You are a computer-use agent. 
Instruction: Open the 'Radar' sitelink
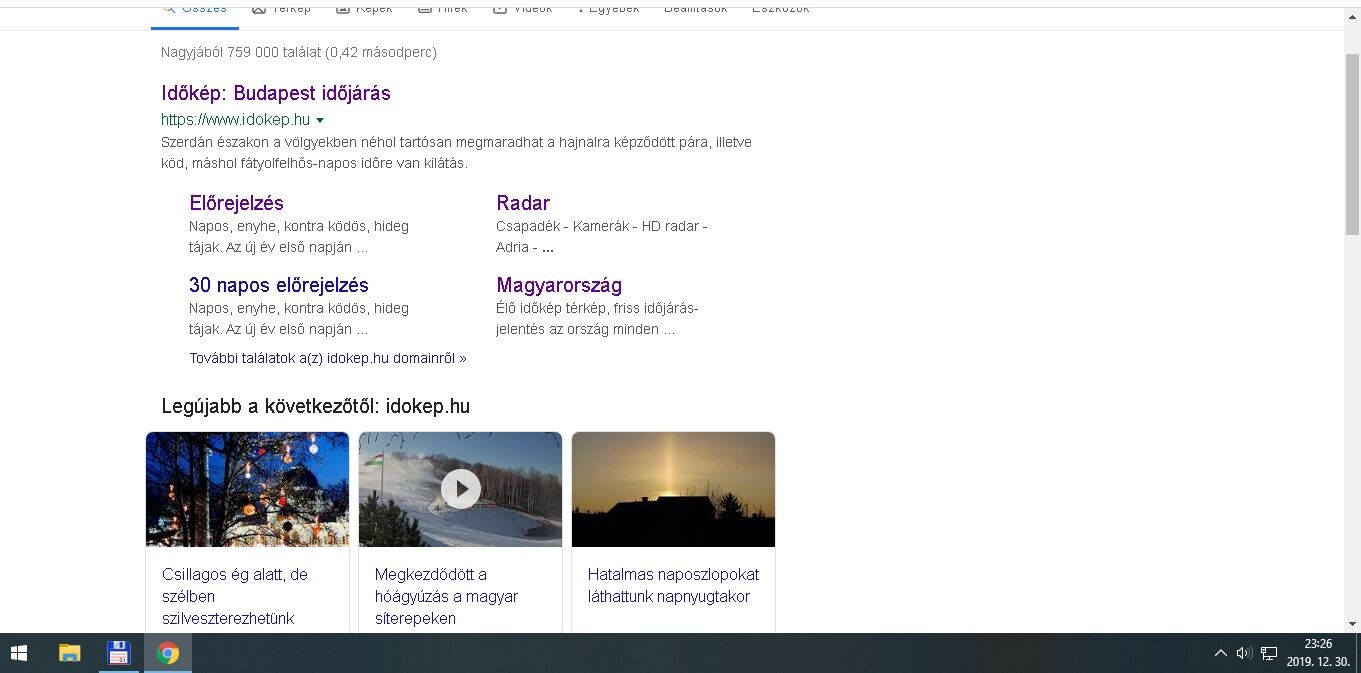(x=523, y=203)
